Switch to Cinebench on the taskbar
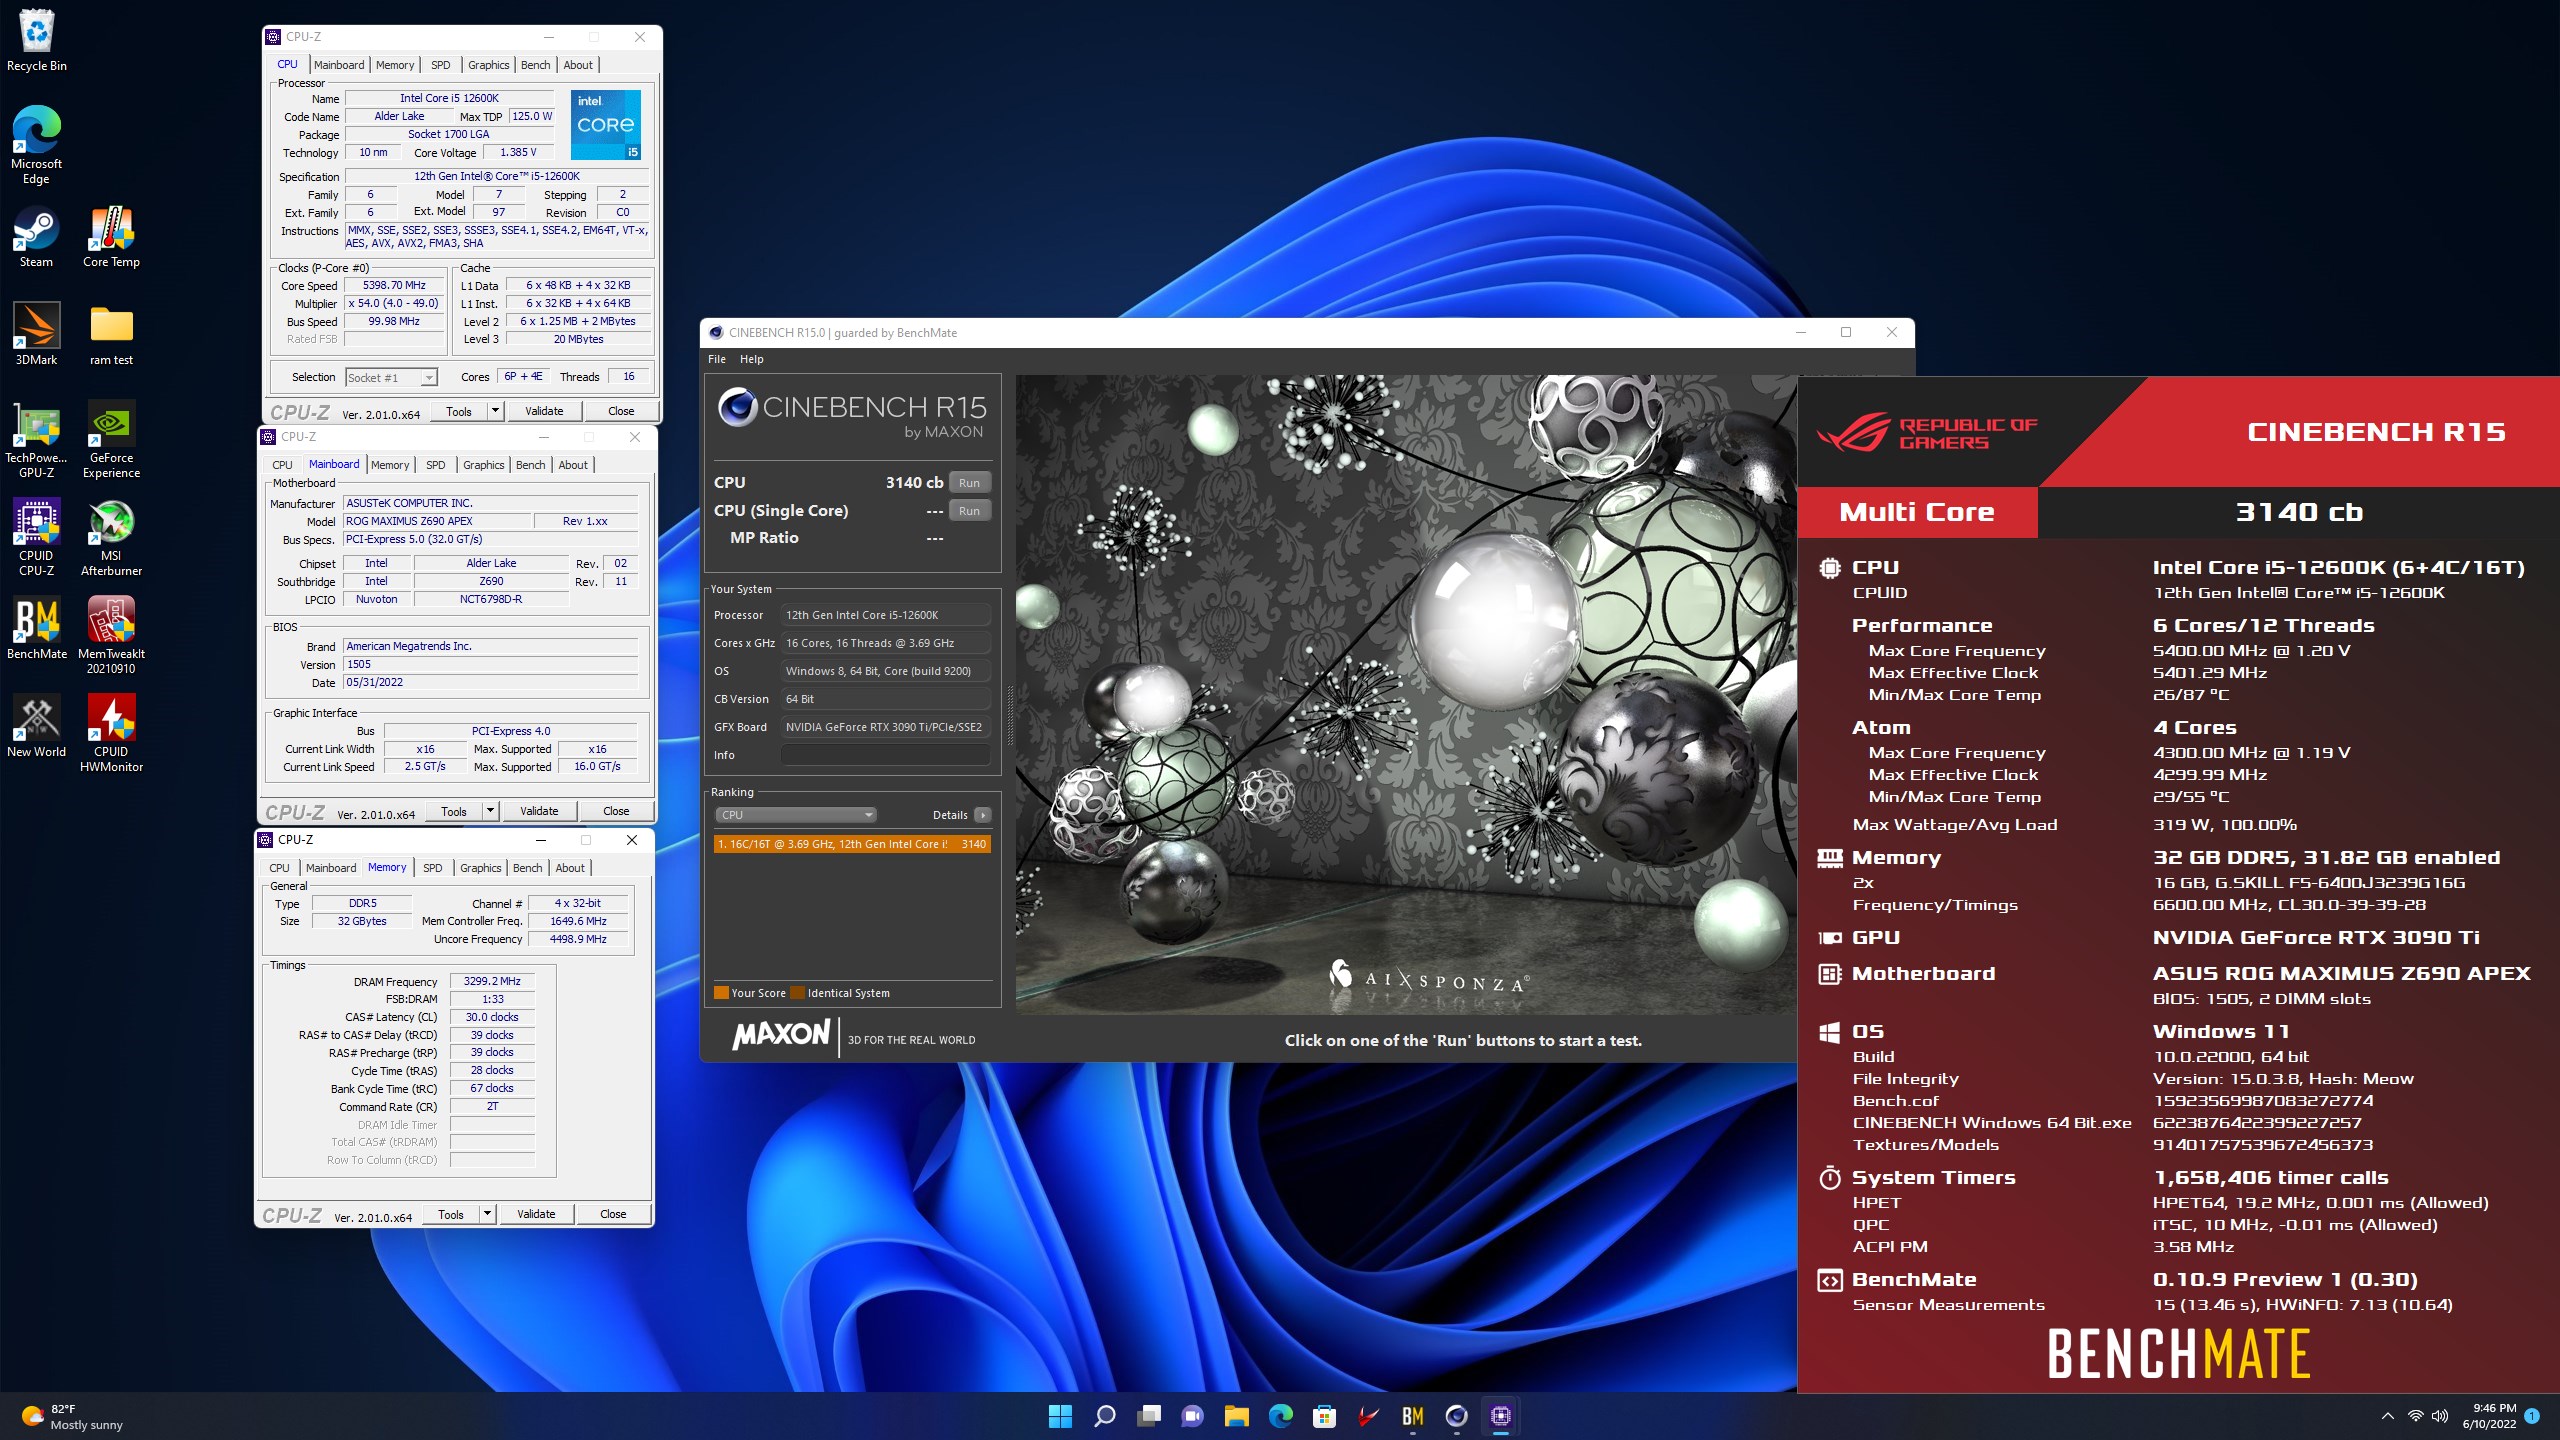 [x=1457, y=1415]
